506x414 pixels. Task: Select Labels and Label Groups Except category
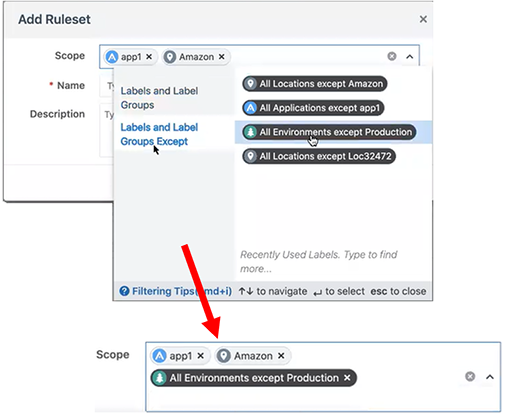point(159,134)
